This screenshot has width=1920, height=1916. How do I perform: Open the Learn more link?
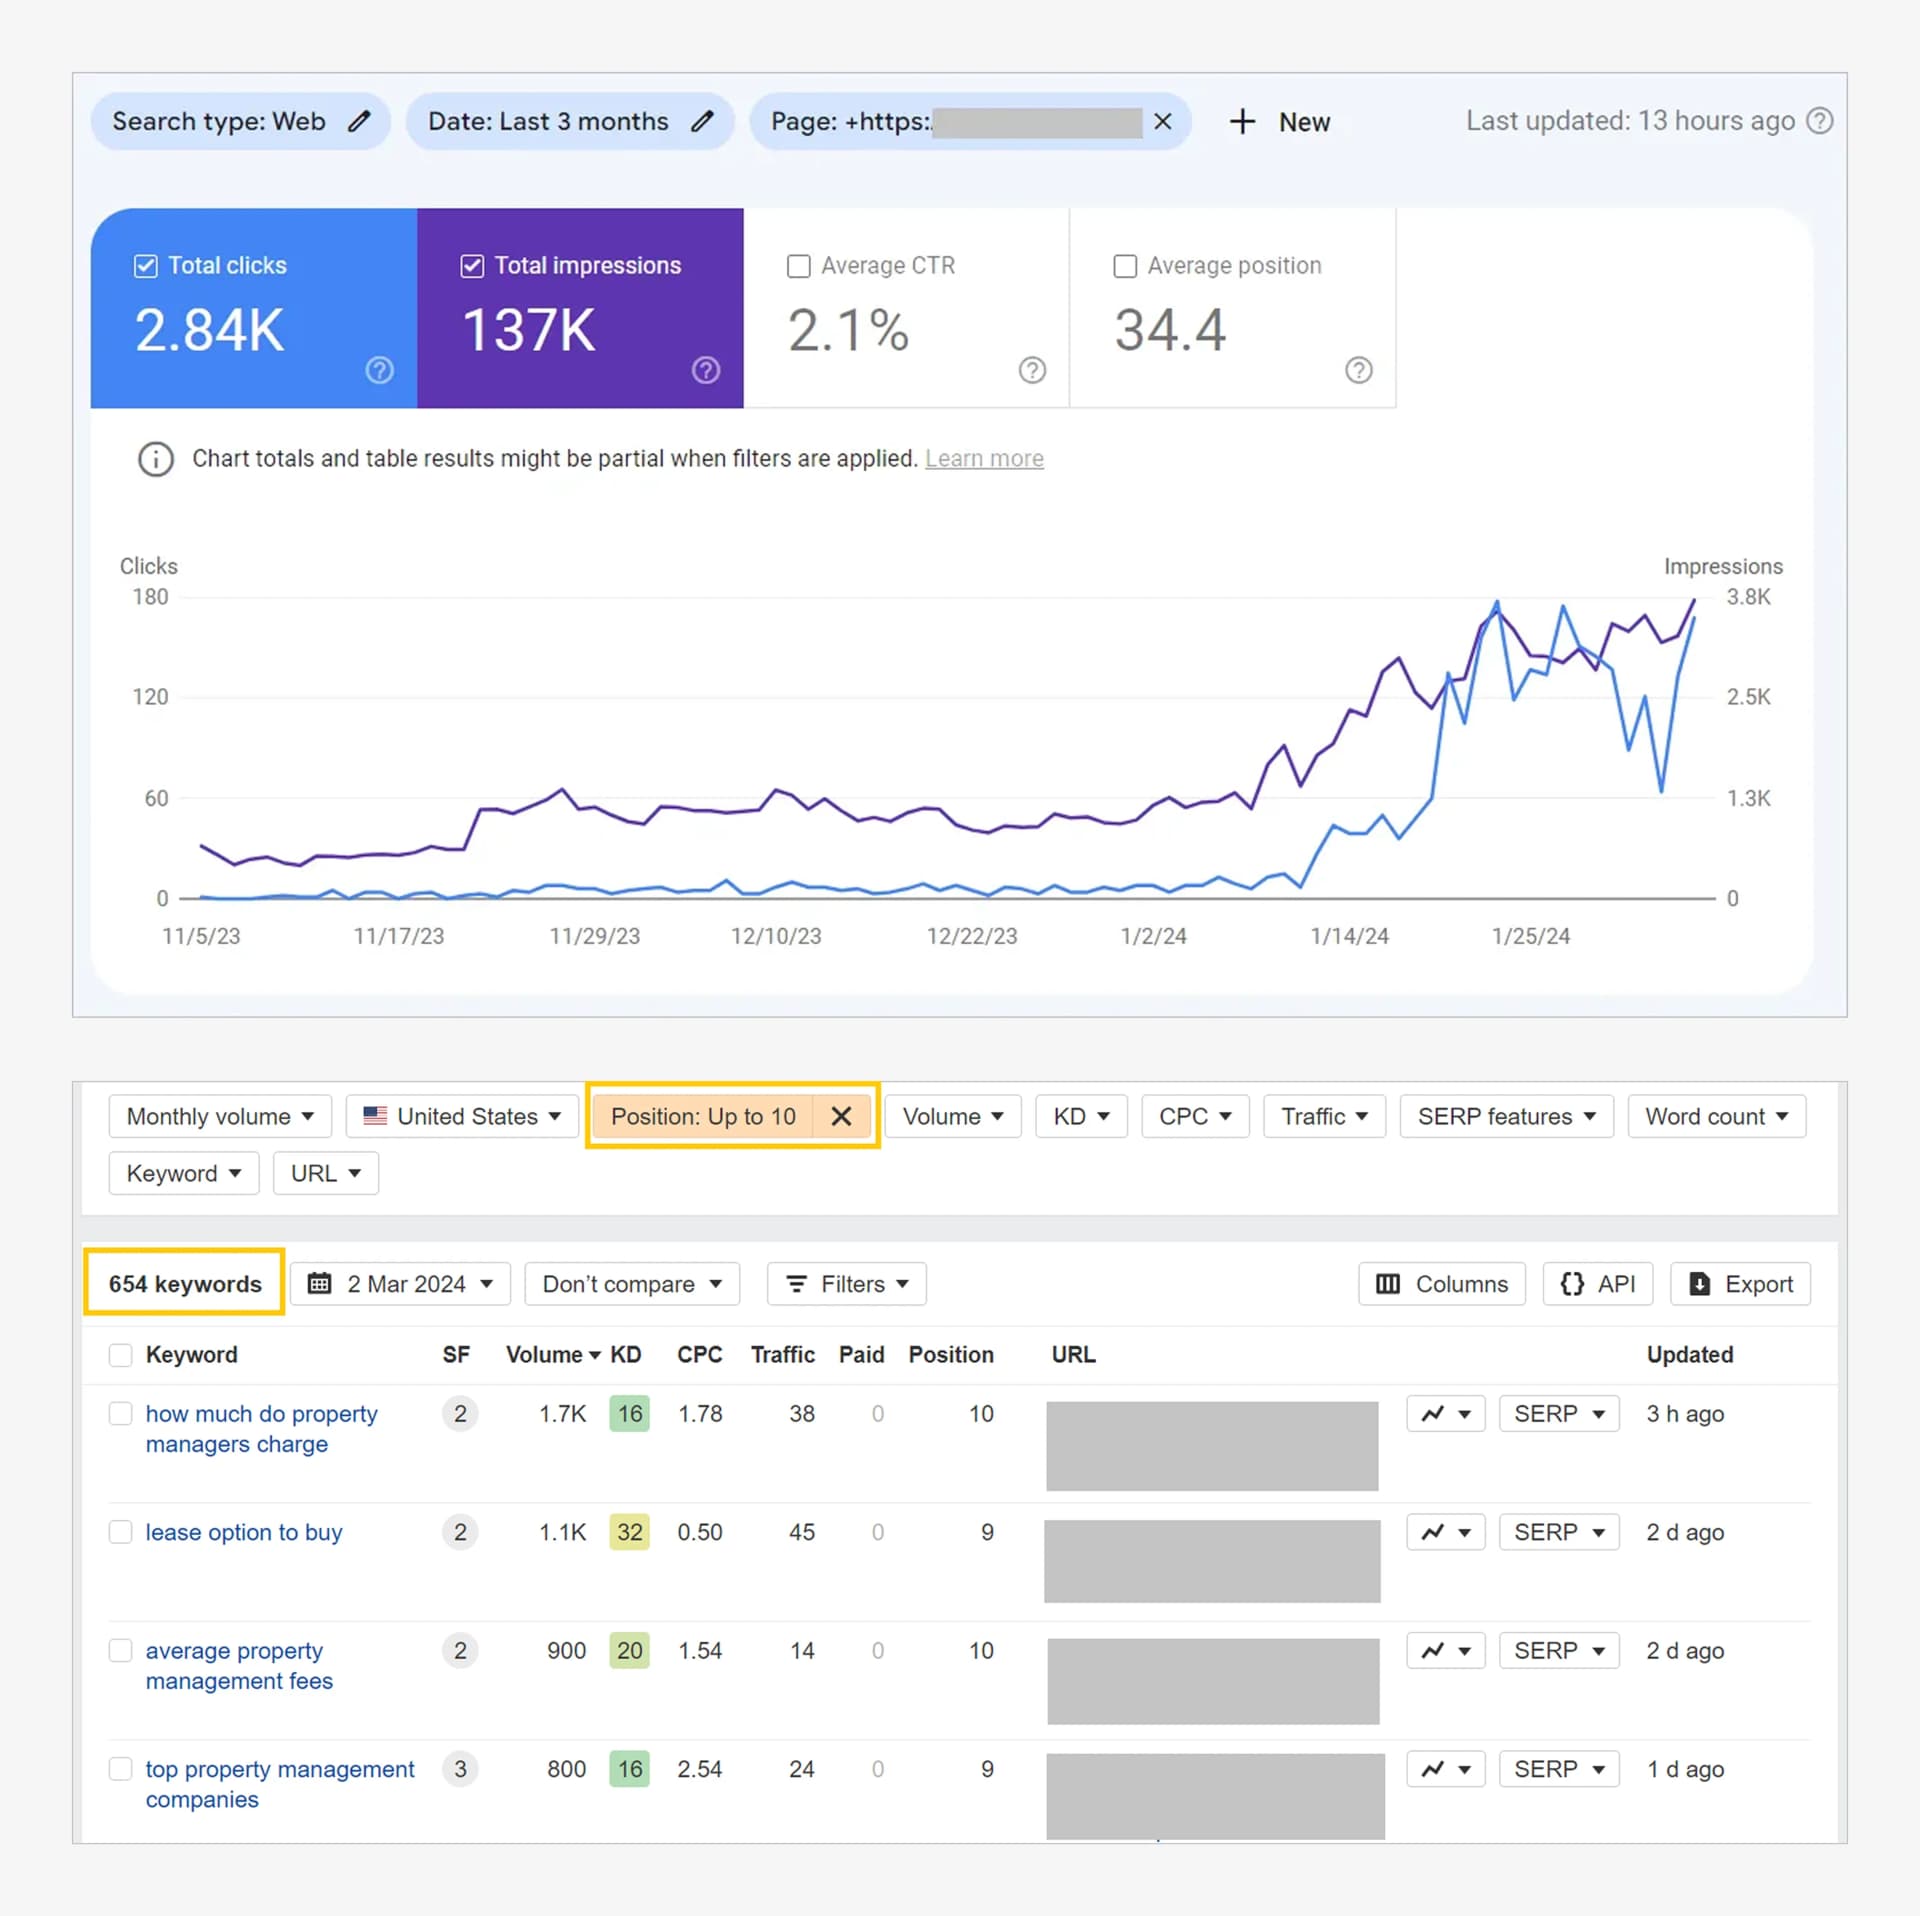(984, 459)
